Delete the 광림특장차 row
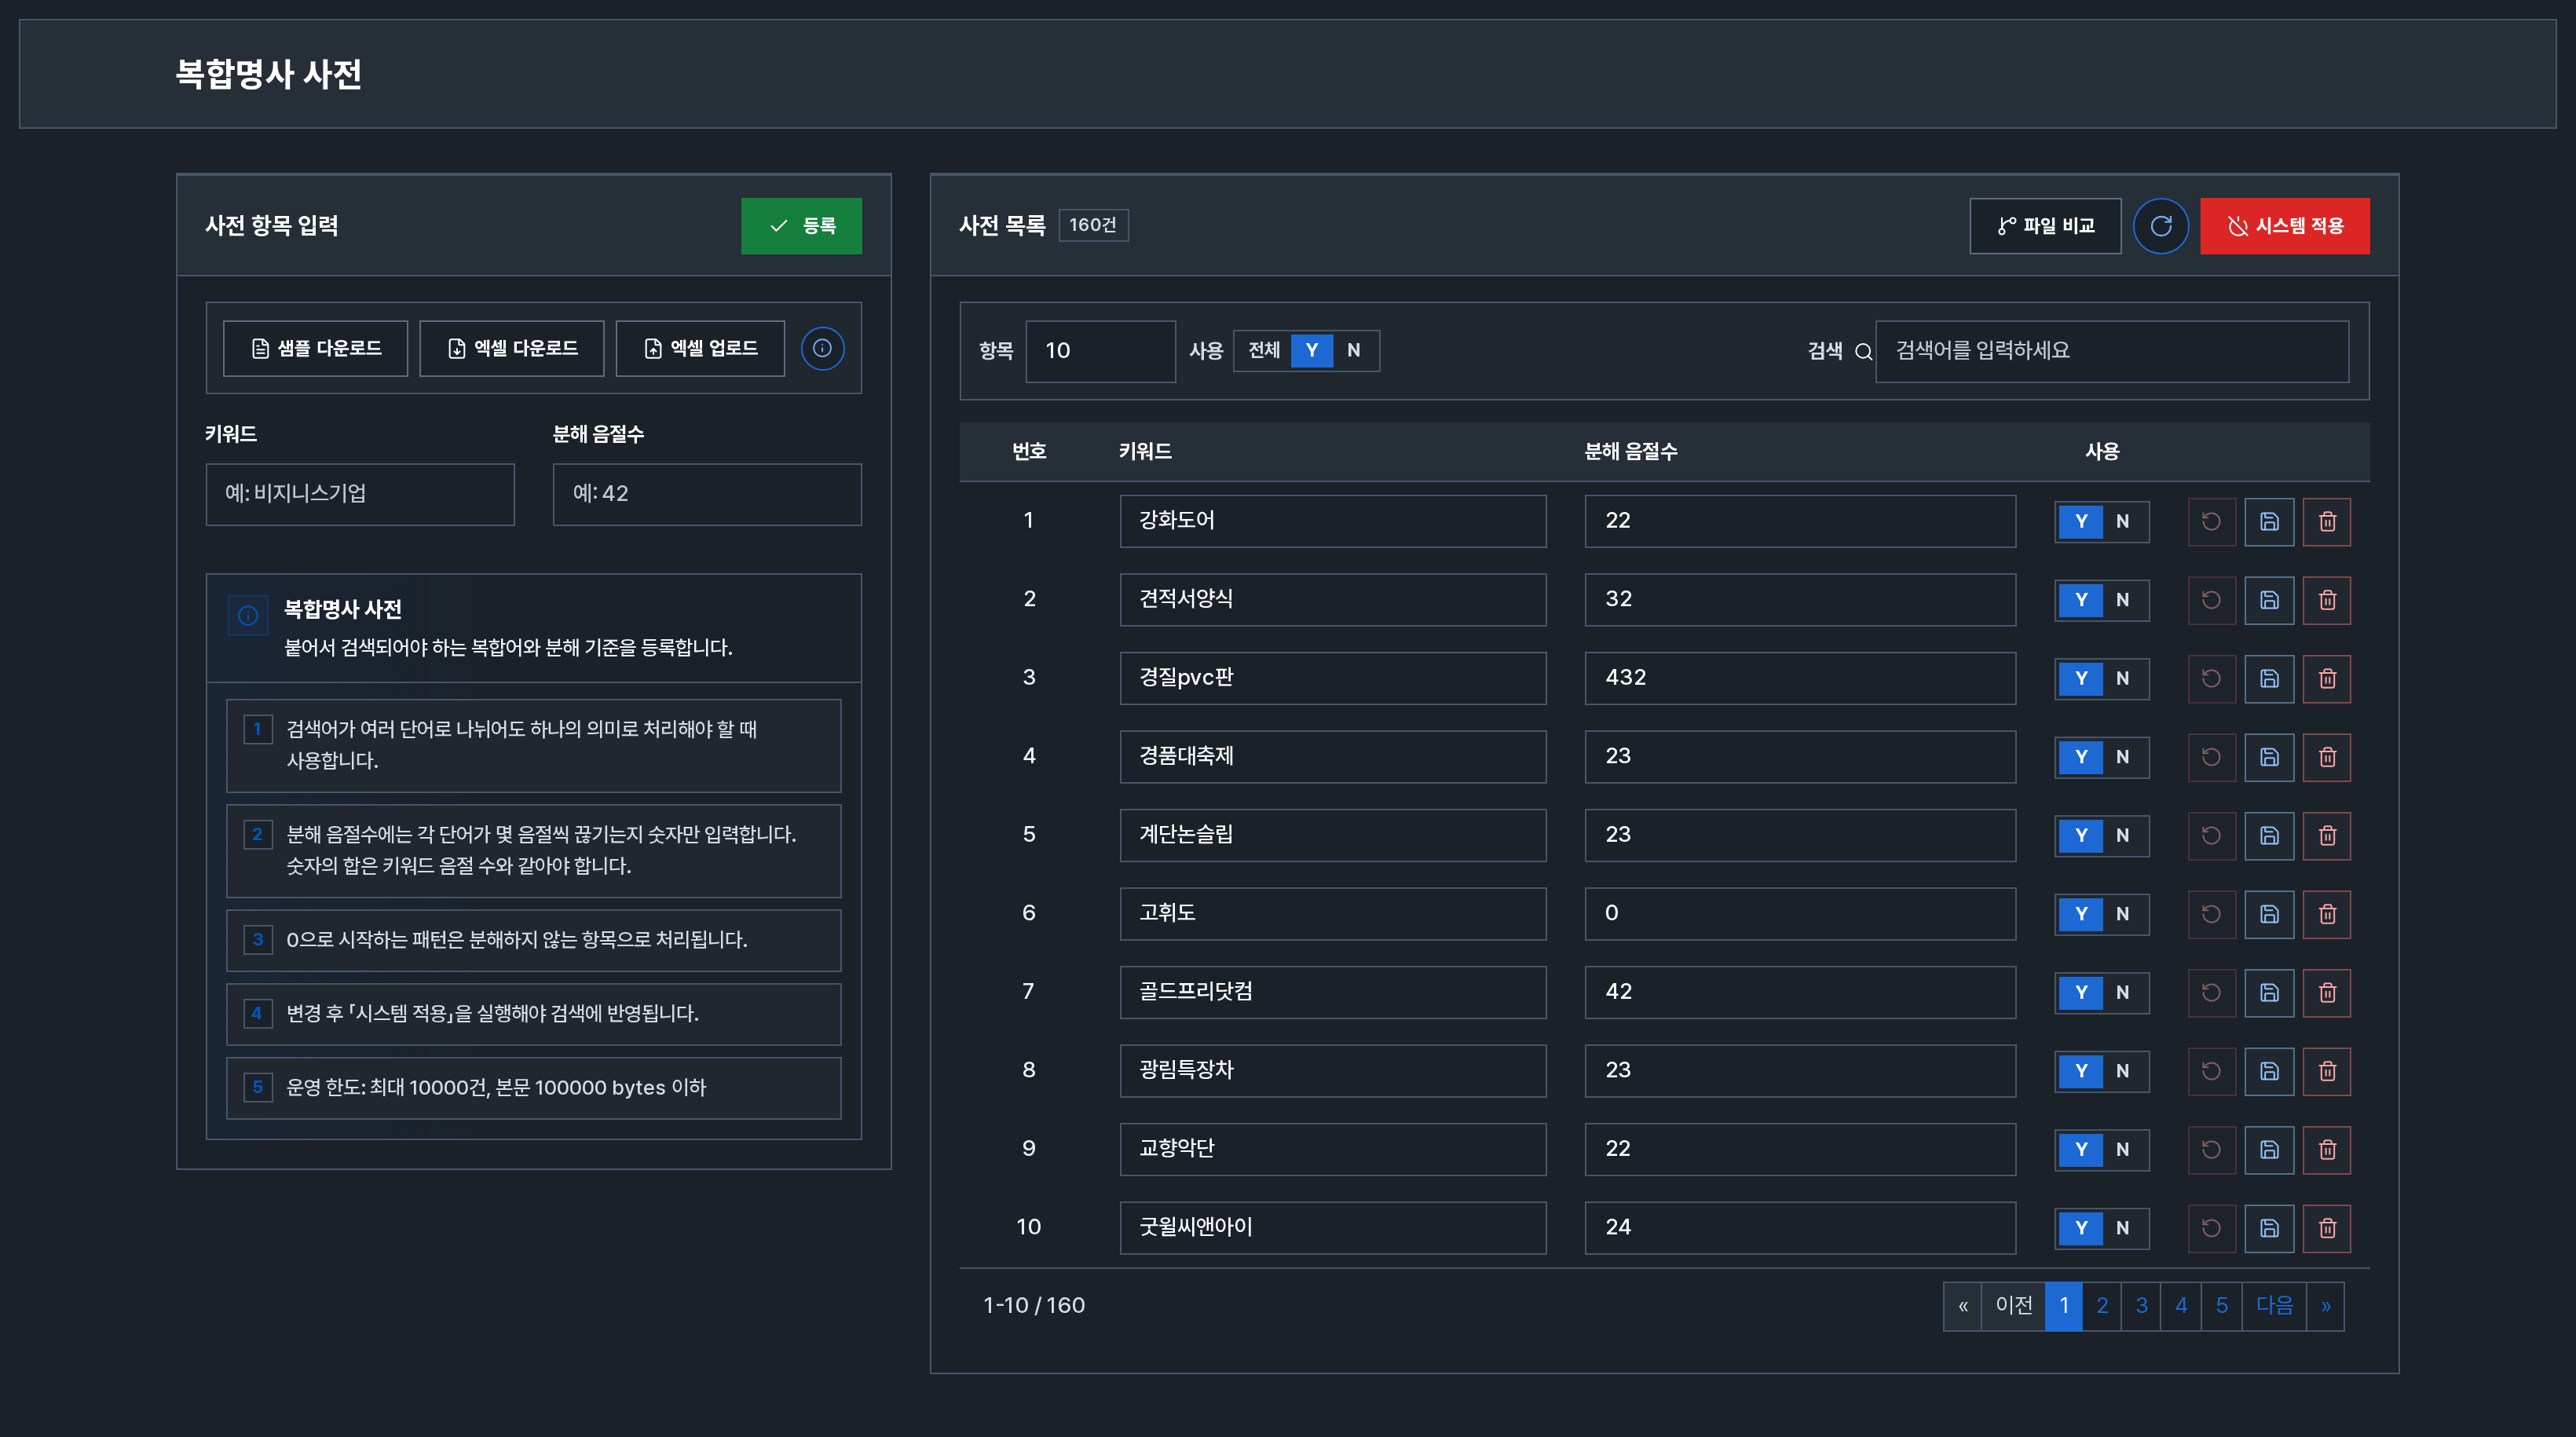 click(x=2327, y=1071)
